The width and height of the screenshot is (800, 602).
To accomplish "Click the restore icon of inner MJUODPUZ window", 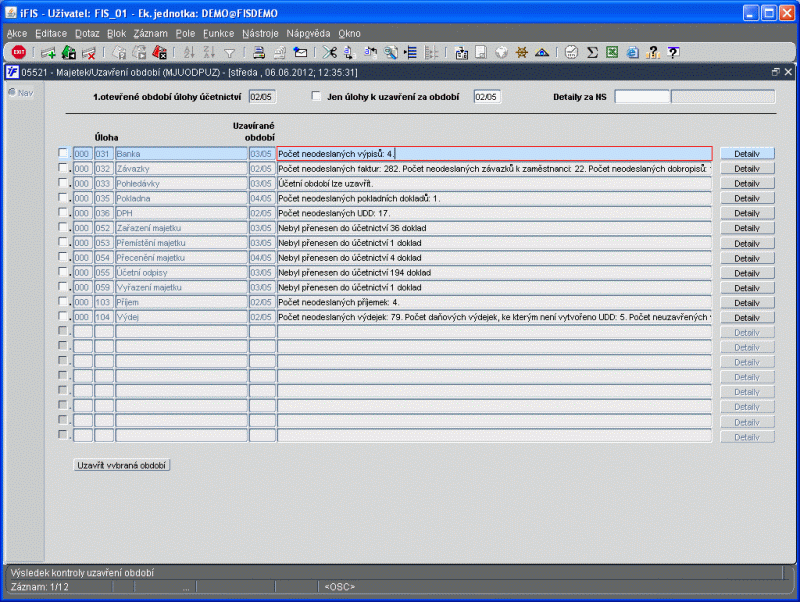I will coord(776,72).
